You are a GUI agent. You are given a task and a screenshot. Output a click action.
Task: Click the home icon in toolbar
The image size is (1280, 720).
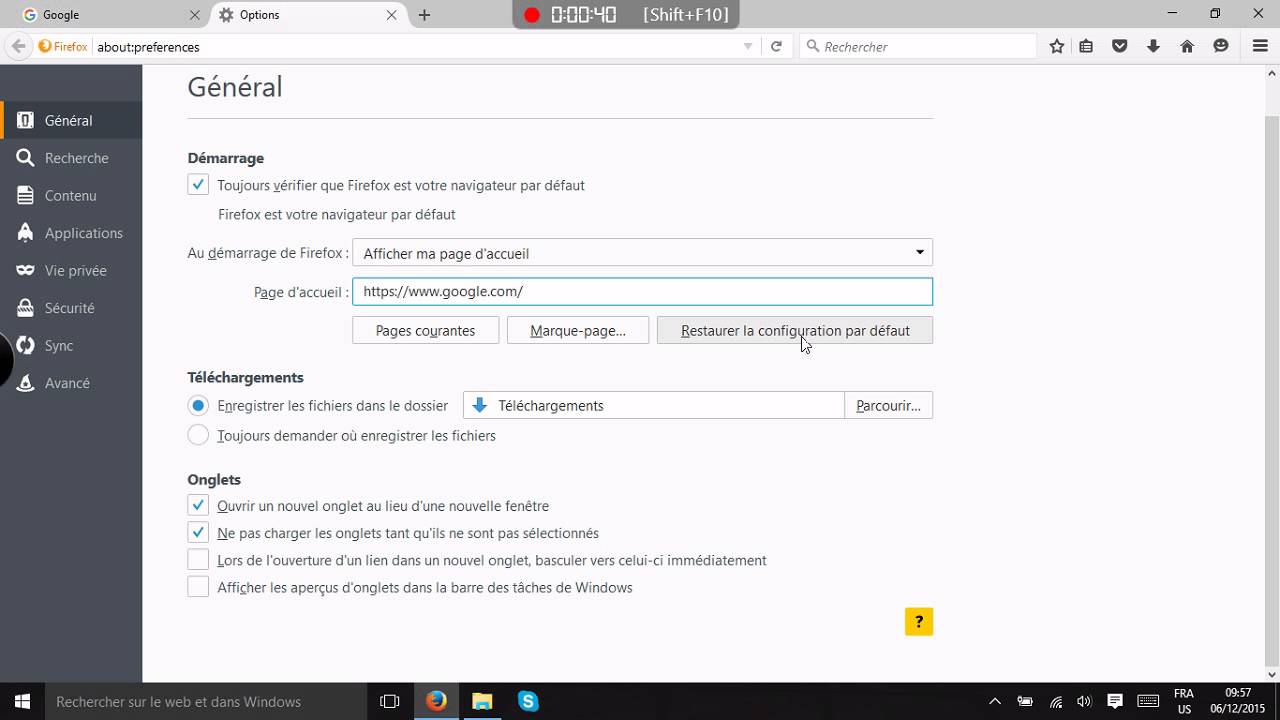(1187, 46)
